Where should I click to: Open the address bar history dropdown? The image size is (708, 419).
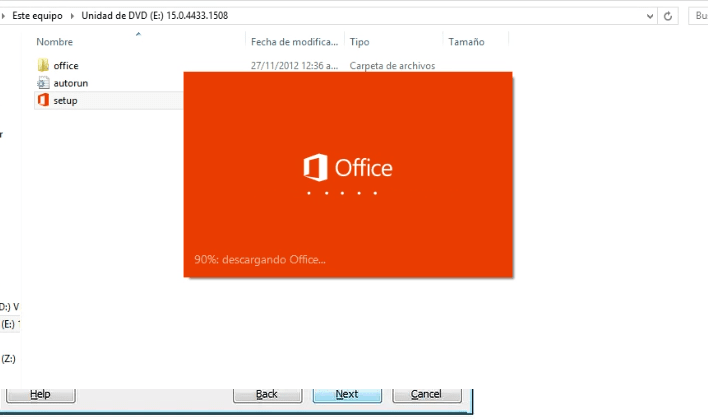tap(650, 16)
